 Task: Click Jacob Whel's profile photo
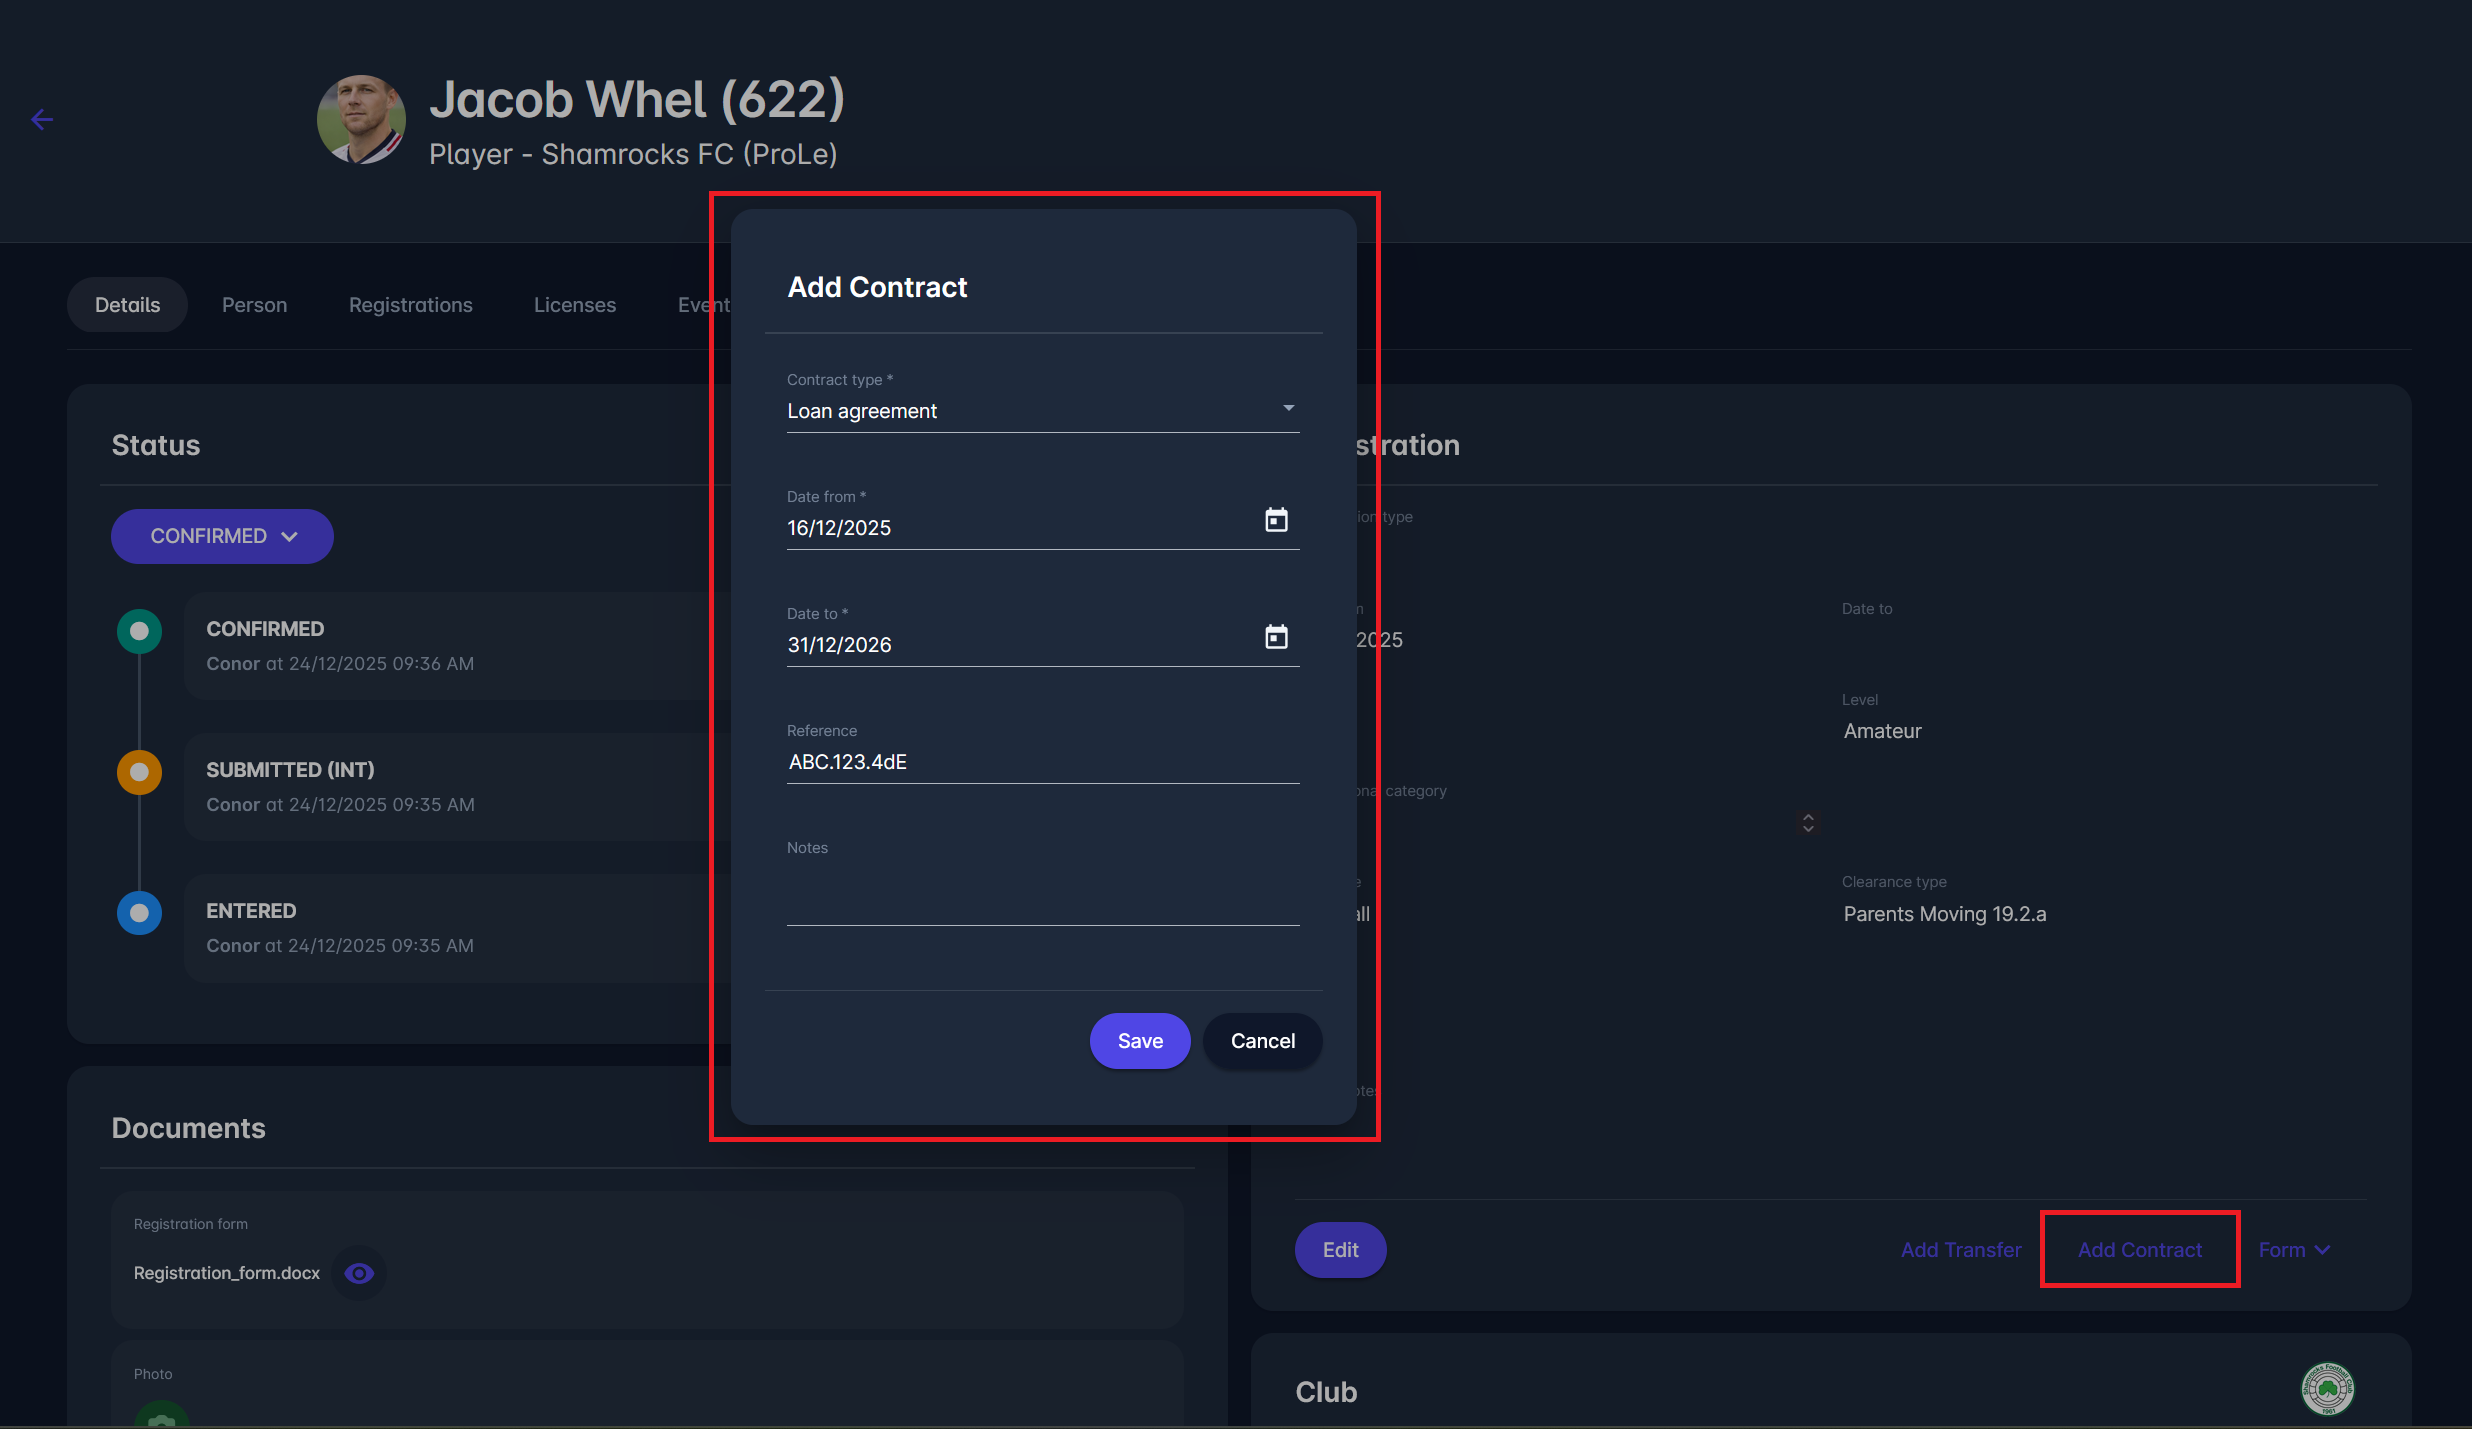click(x=361, y=120)
